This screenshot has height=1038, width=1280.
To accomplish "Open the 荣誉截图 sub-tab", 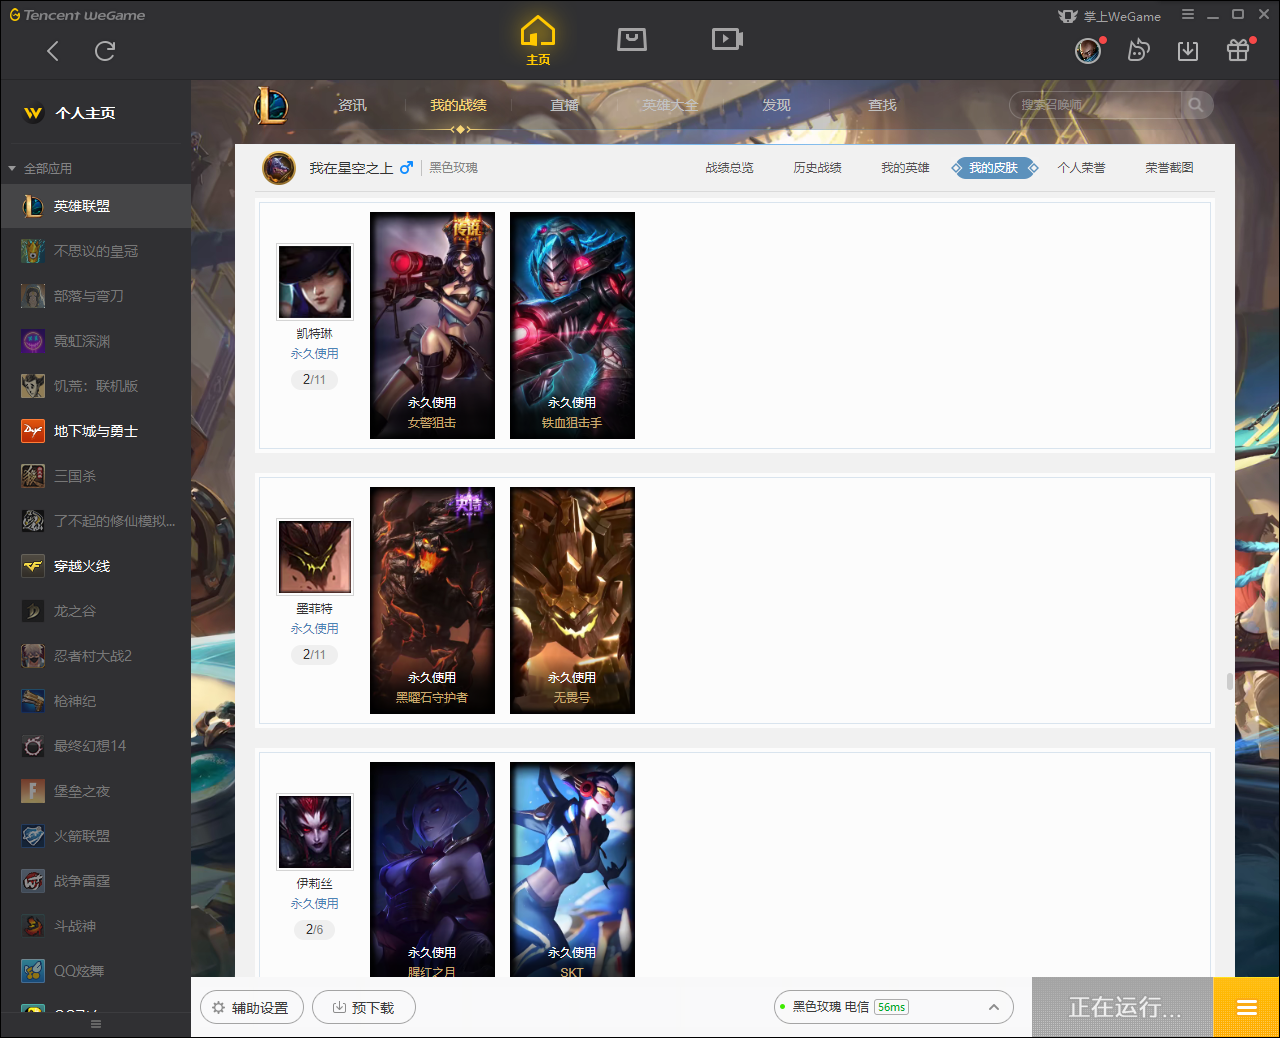I will (x=1169, y=168).
